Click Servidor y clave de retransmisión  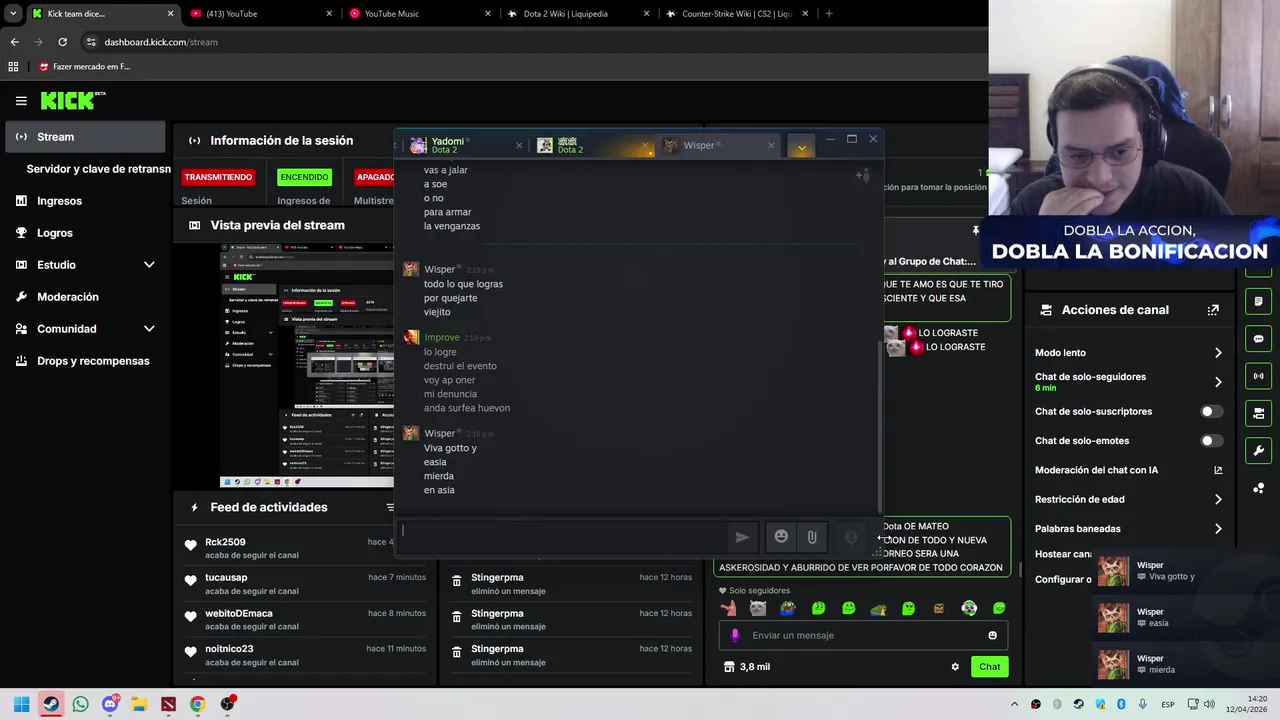98,169
